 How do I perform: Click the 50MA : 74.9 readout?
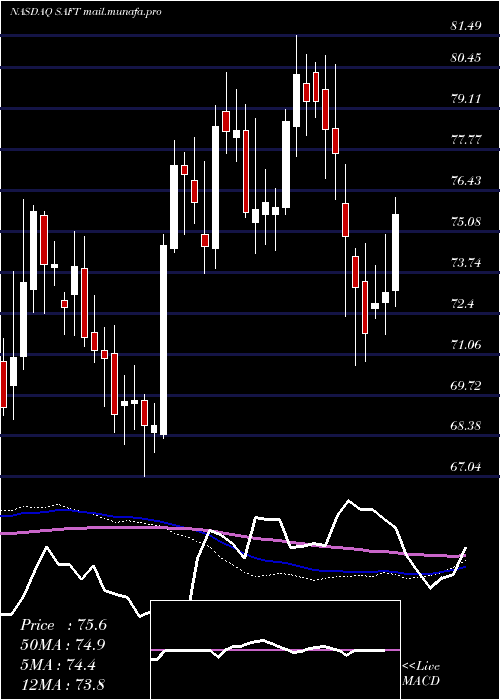63,645
